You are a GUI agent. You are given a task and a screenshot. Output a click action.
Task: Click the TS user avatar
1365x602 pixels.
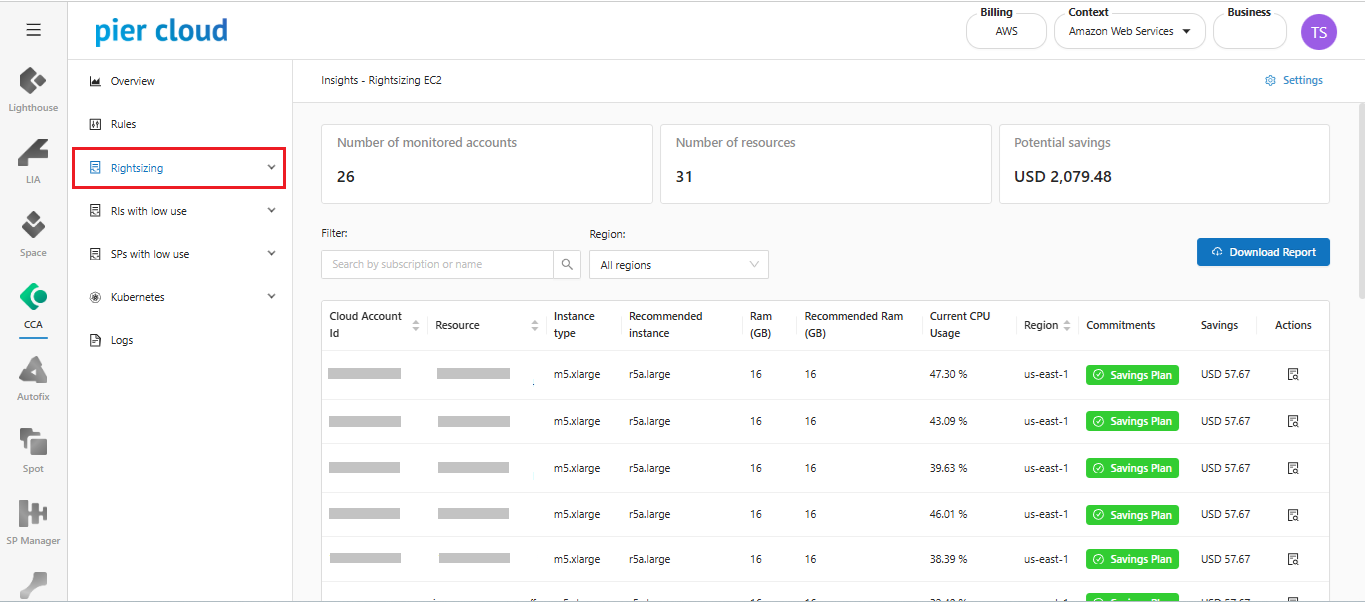pyautogui.click(x=1318, y=32)
